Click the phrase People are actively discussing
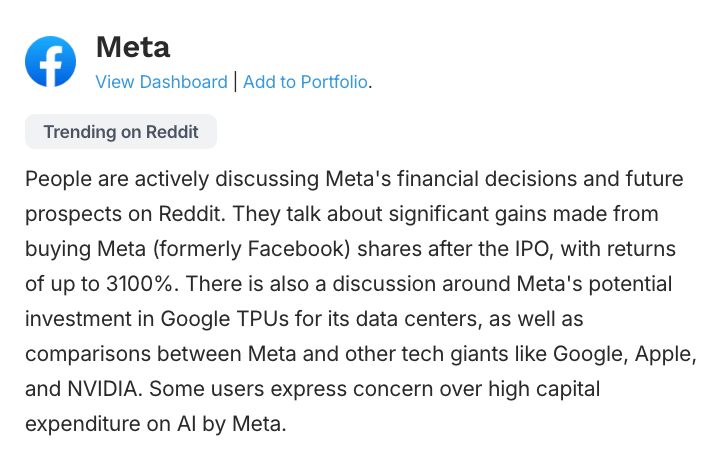 [x=172, y=179]
